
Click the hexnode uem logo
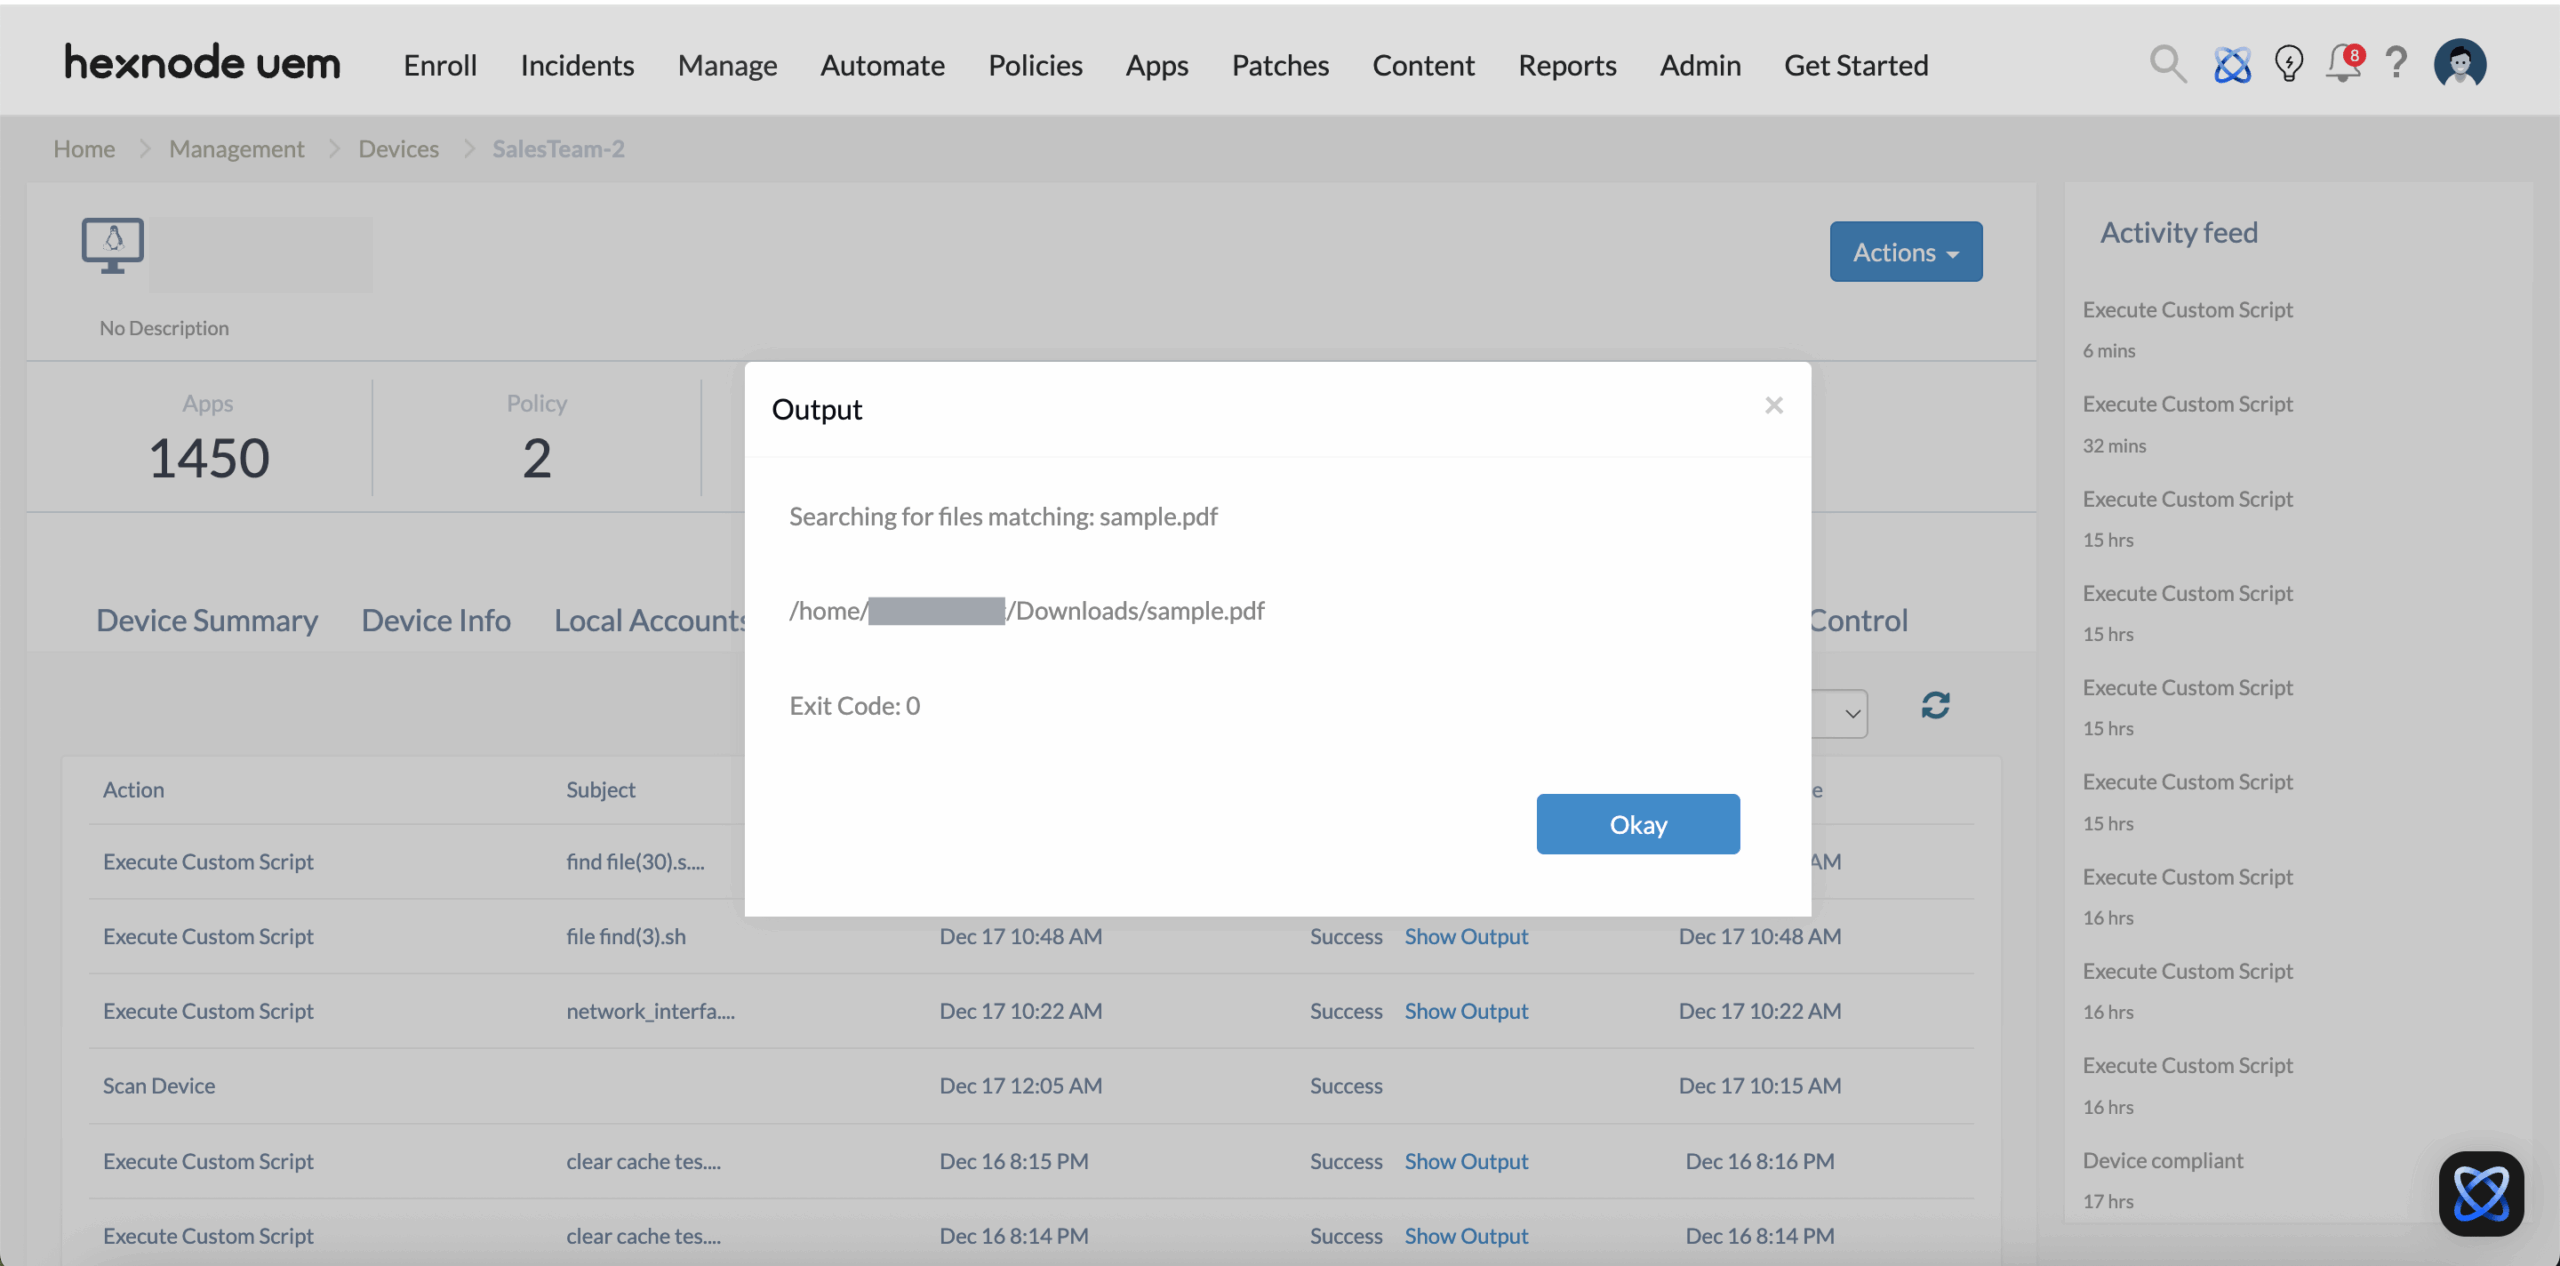[202, 63]
